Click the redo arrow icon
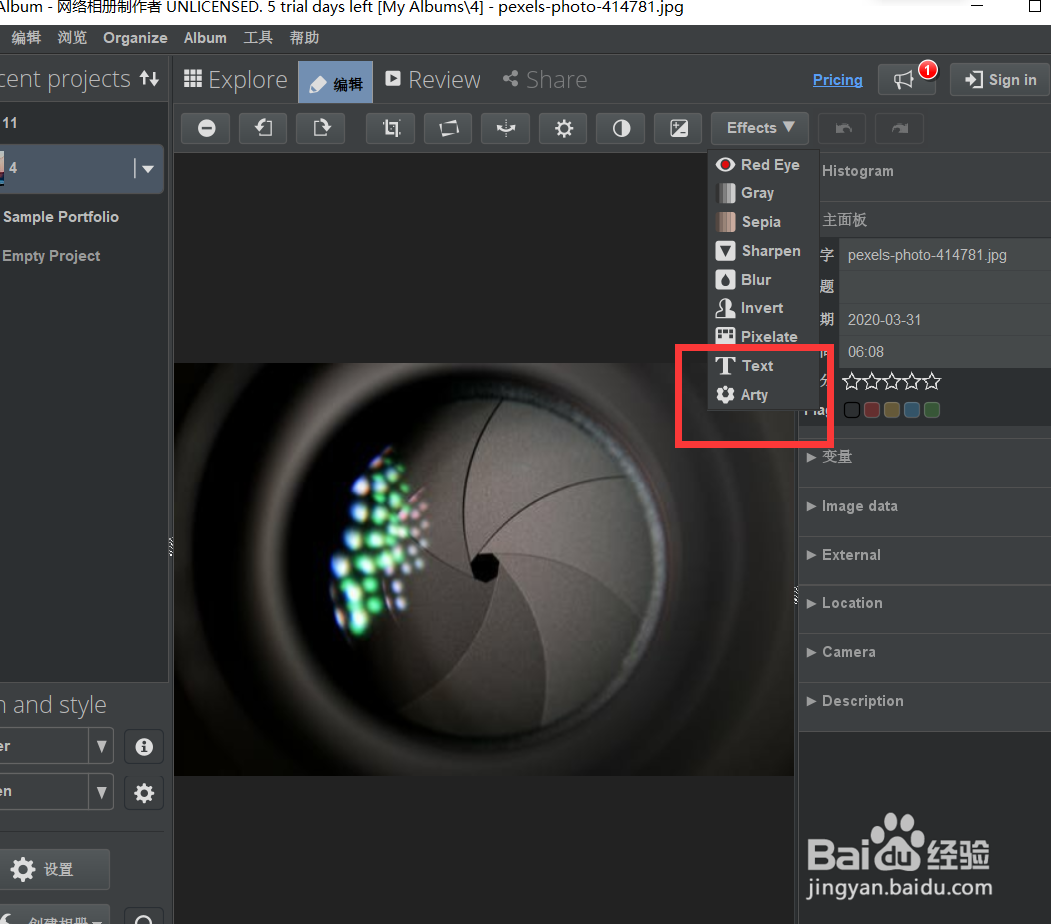 [900, 128]
